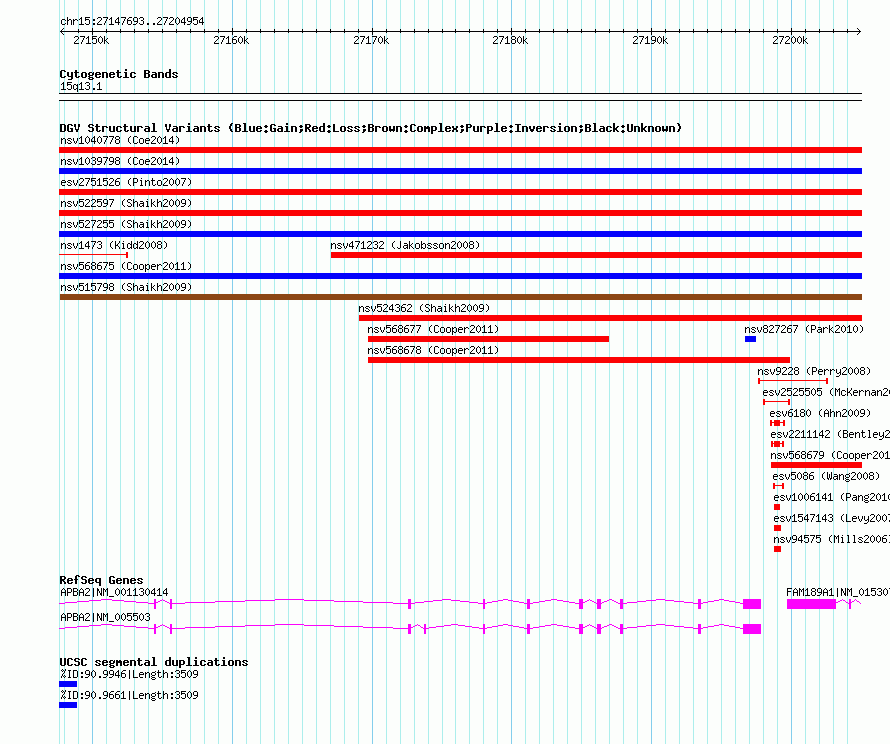This screenshot has height=744, width=890.
Task: Click the nsv9228 (Perry2008) label
Action: click(814, 371)
